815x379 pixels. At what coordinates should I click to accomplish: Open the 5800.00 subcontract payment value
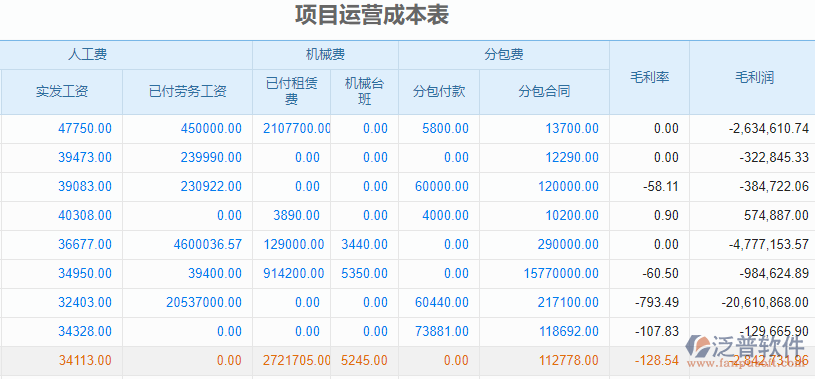point(445,128)
